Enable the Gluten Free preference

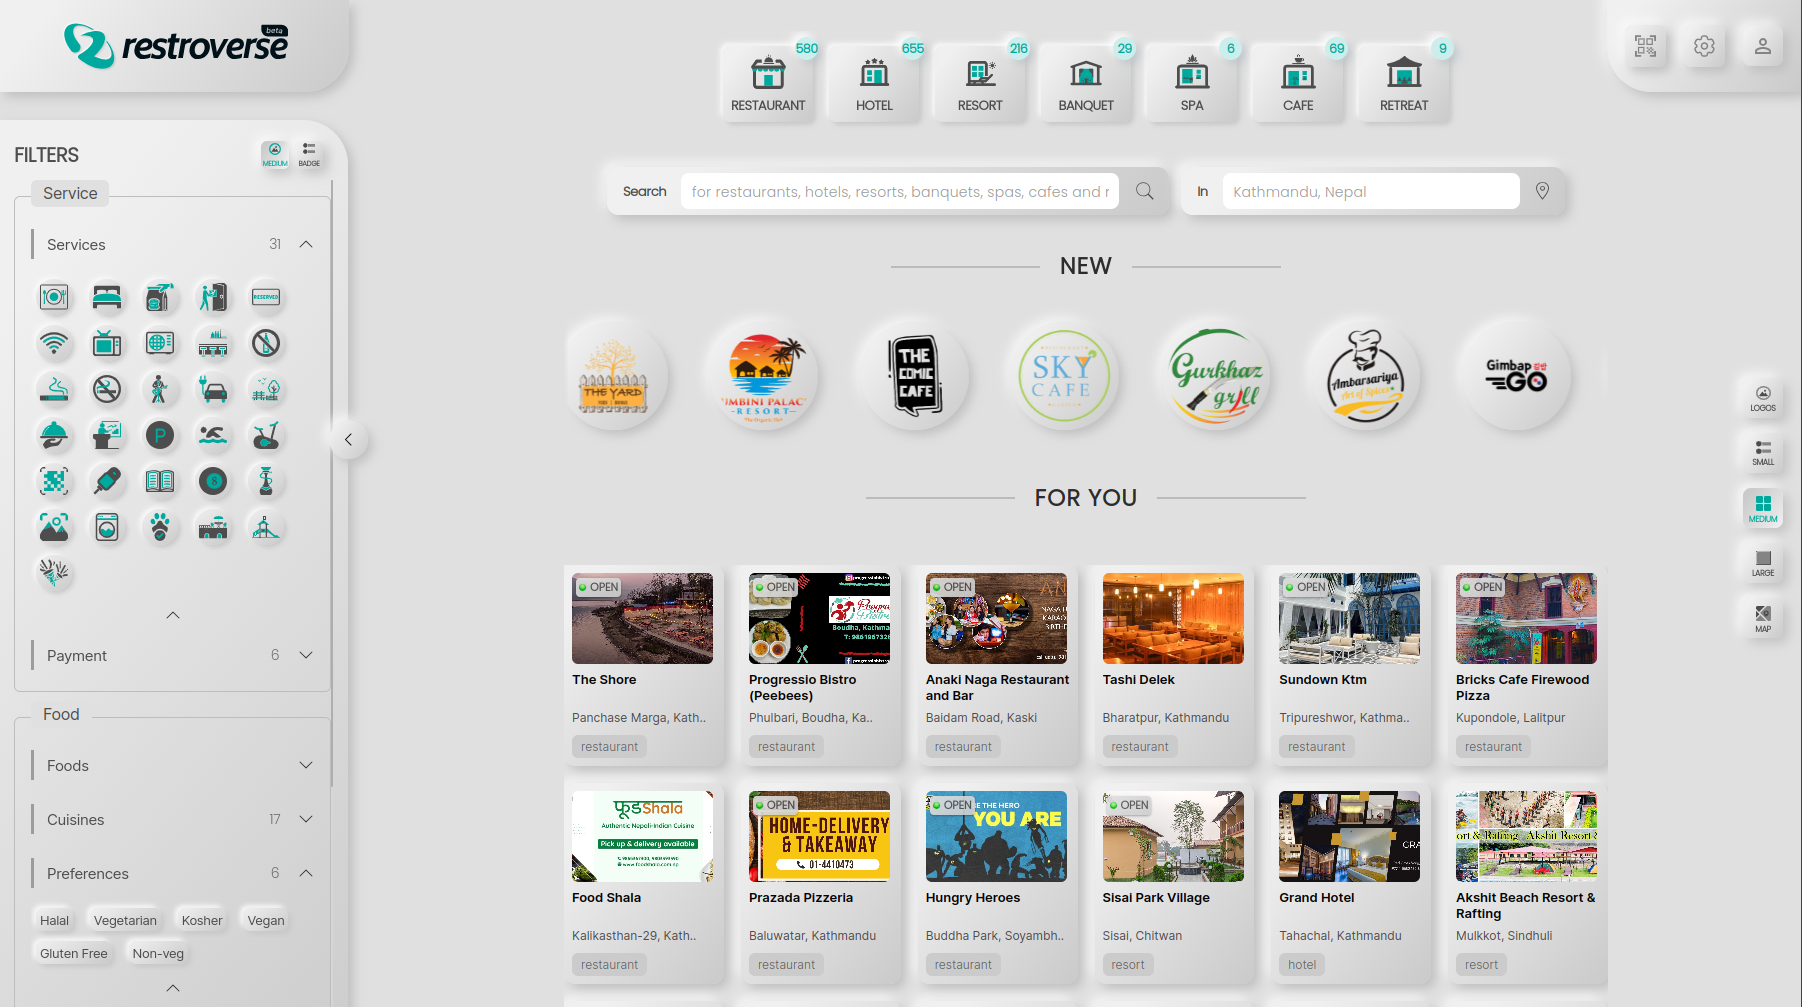click(x=74, y=954)
